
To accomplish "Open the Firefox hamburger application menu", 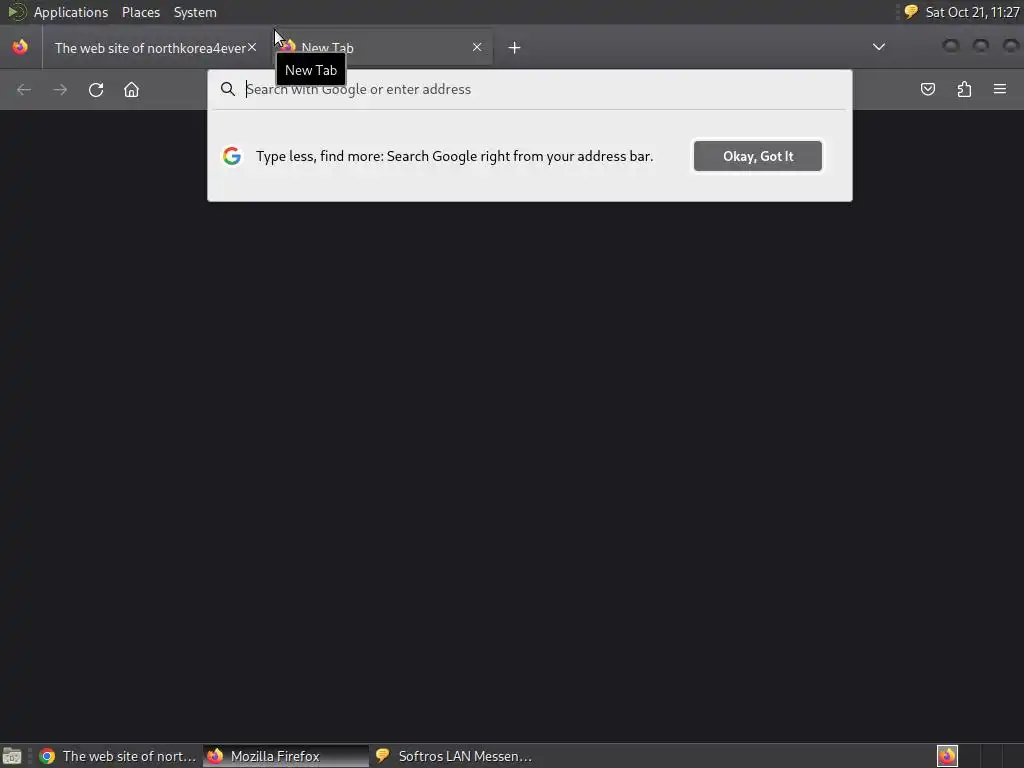I will coord(1000,89).
